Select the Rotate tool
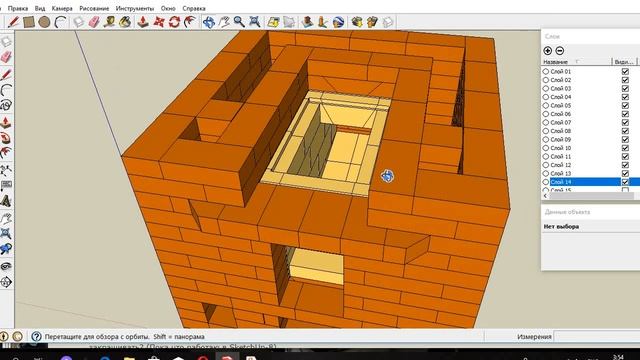This screenshot has height=360, width=640. click(x=174, y=22)
